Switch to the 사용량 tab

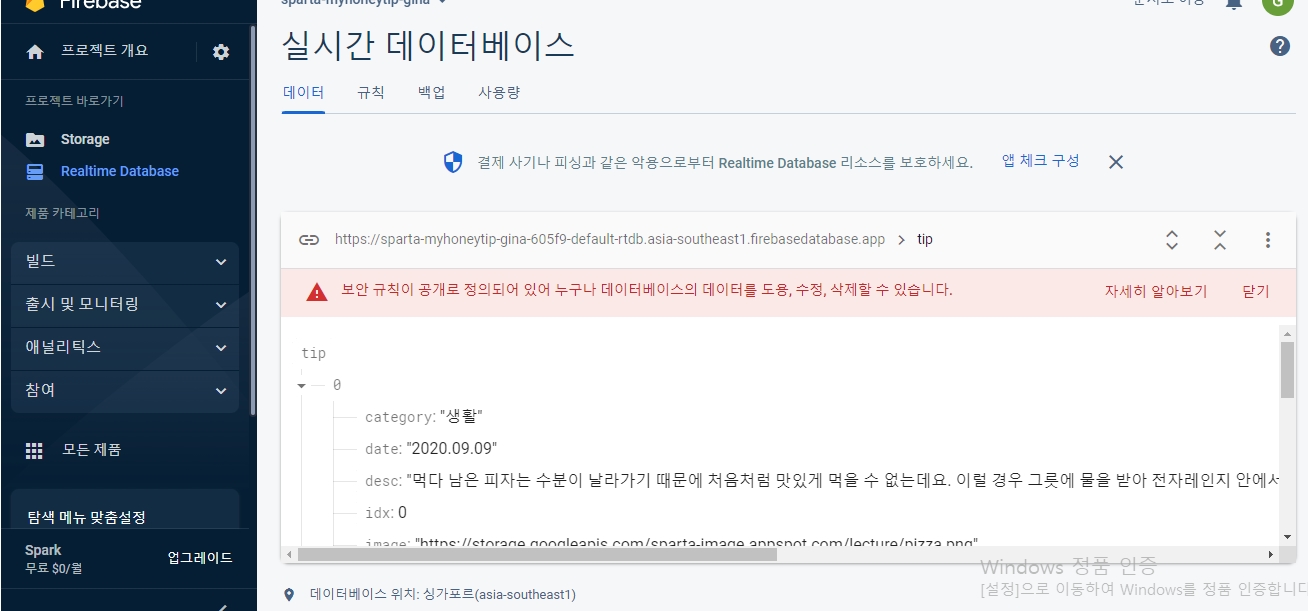click(499, 93)
